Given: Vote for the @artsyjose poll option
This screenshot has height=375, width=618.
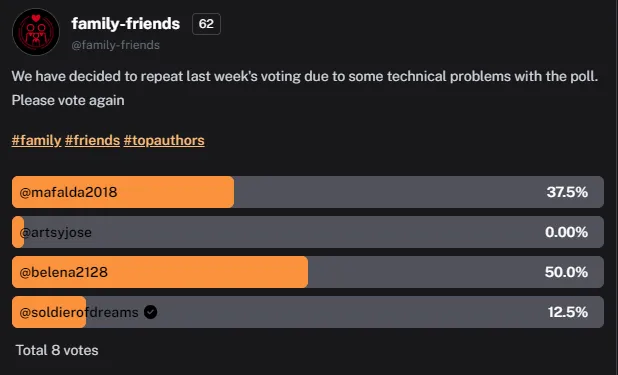Looking at the screenshot, I should [x=308, y=232].
